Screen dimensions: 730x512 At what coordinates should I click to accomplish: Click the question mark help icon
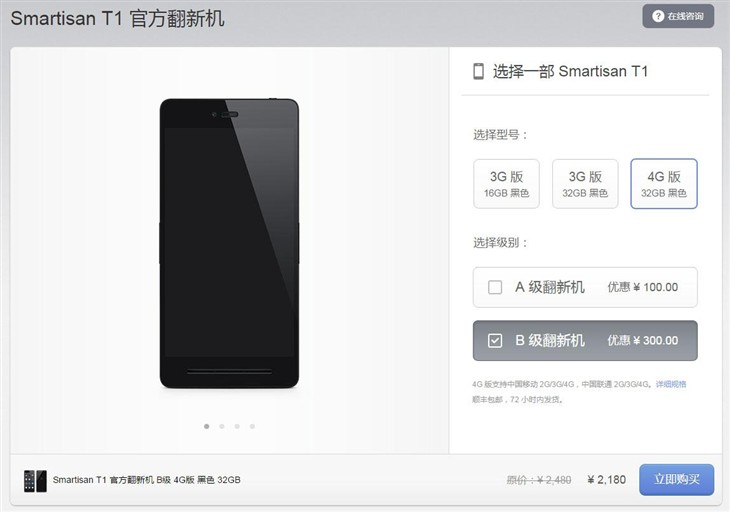[657, 16]
